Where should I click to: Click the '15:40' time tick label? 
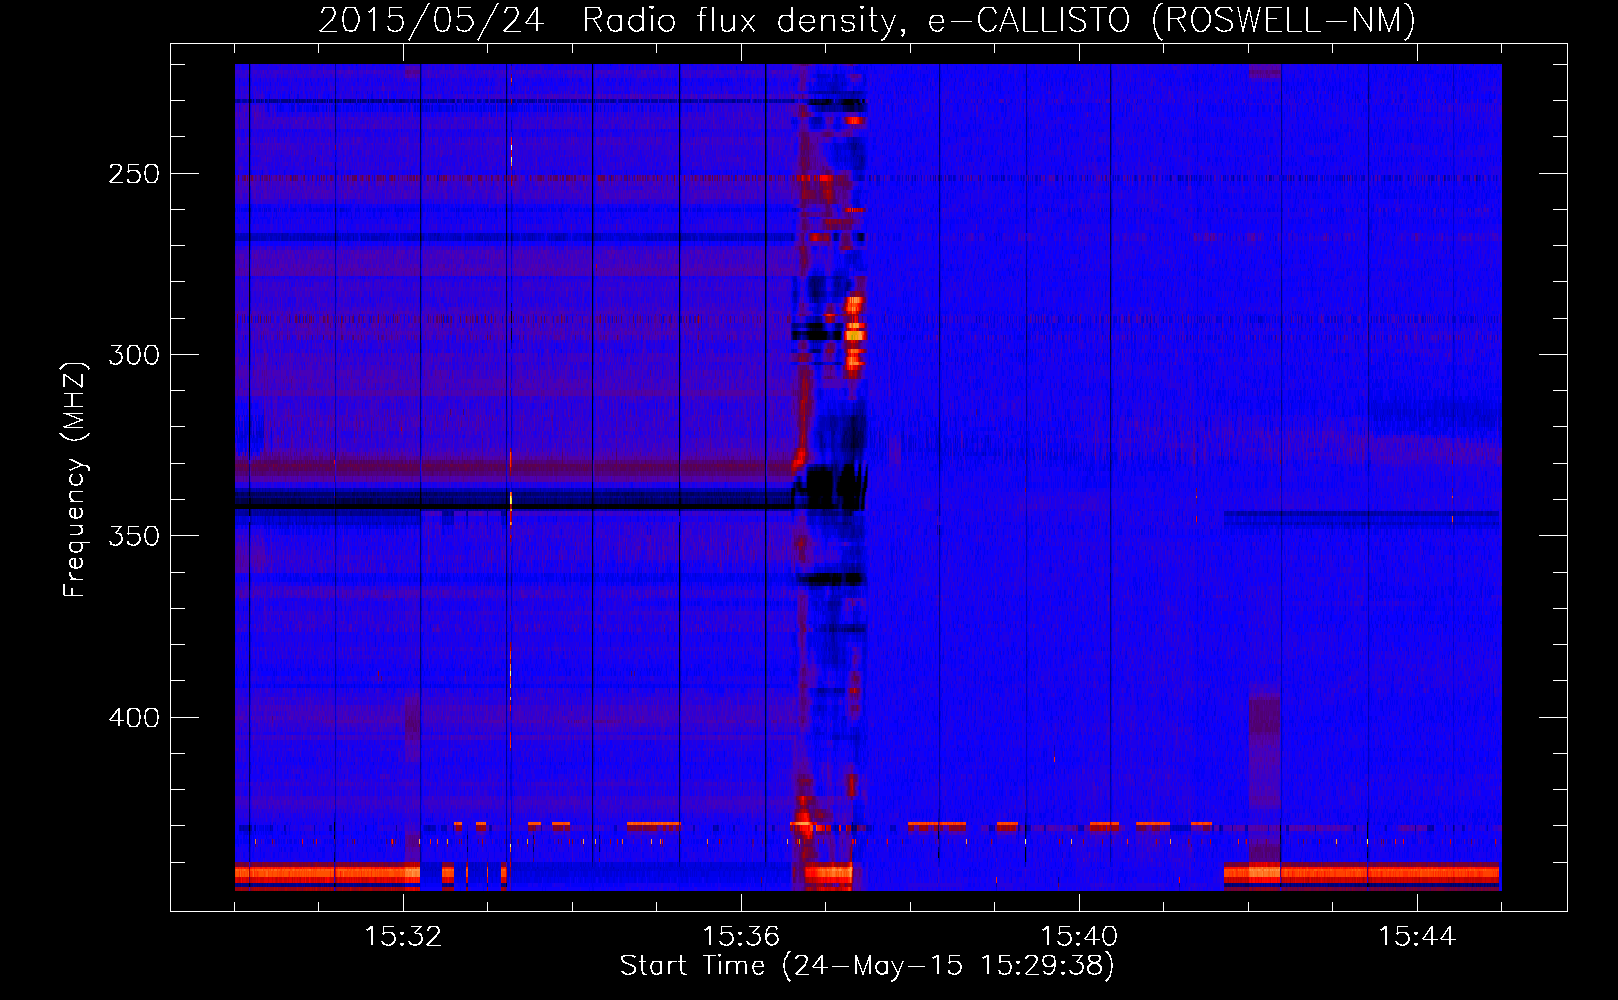(1079, 936)
